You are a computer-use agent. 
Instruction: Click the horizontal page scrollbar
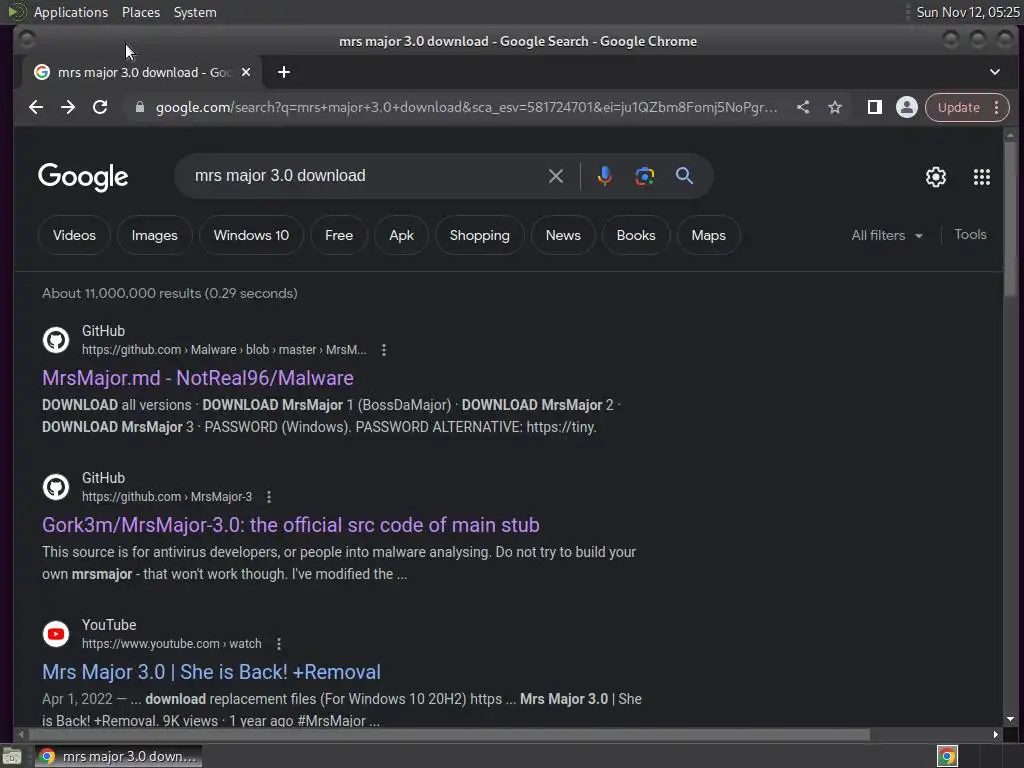[x=447, y=735]
